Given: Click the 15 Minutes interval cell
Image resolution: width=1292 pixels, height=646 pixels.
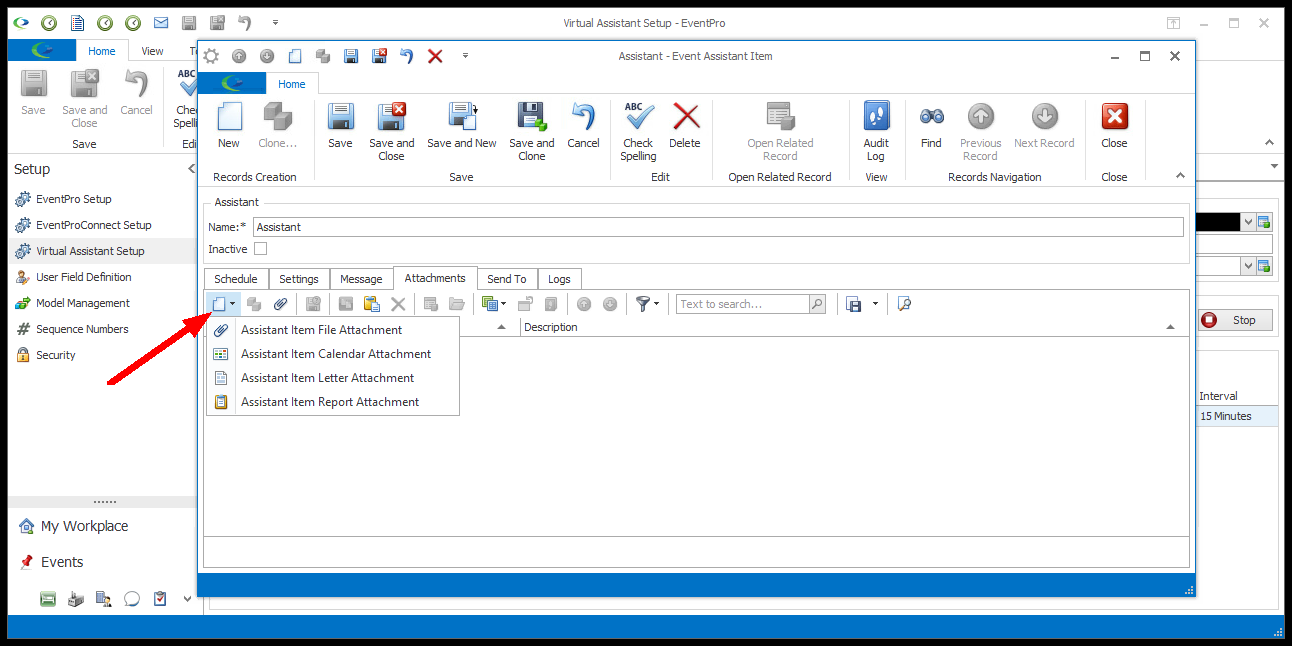Looking at the screenshot, I should (1237, 416).
